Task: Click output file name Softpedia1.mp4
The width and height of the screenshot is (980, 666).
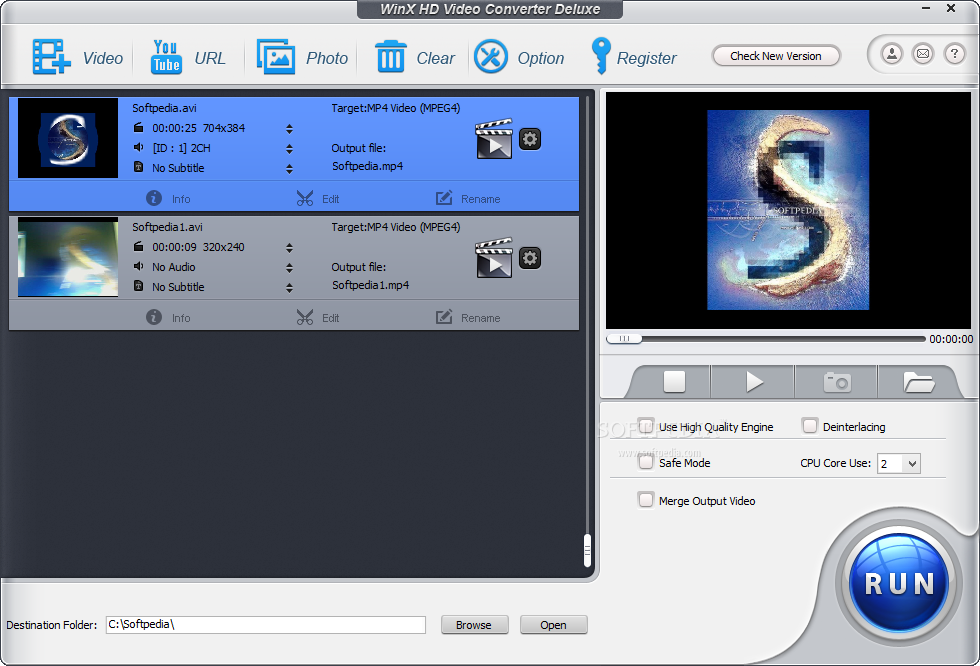Action: coord(371,285)
